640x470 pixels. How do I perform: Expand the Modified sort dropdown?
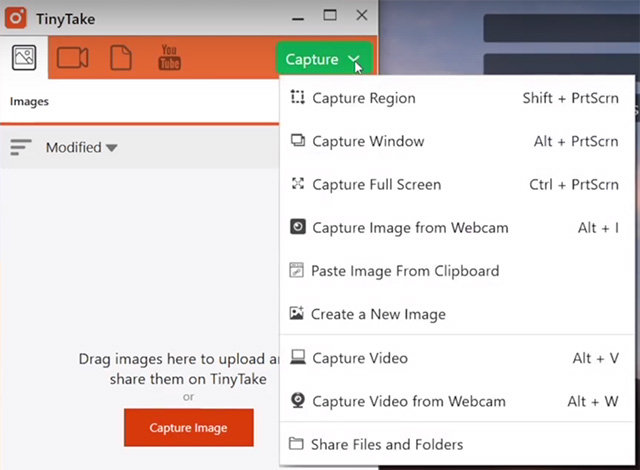pyautogui.click(x=82, y=147)
